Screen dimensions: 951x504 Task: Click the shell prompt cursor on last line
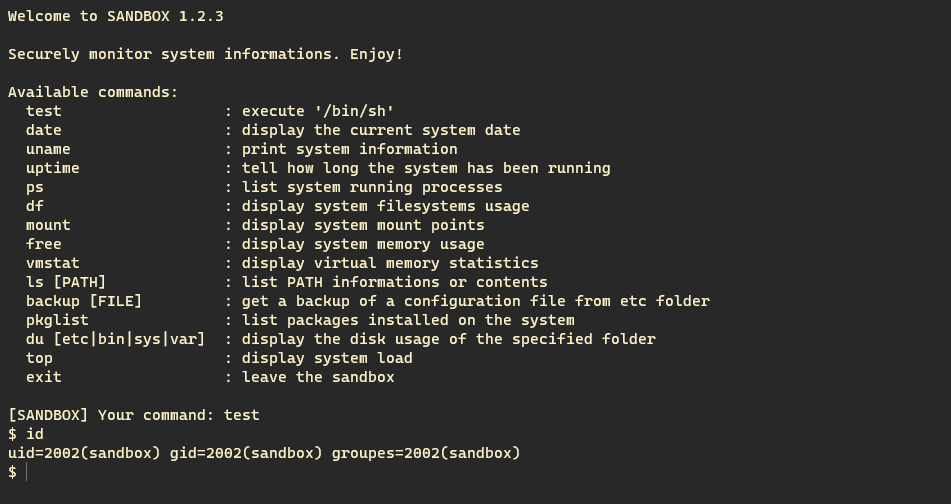click(27, 472)
